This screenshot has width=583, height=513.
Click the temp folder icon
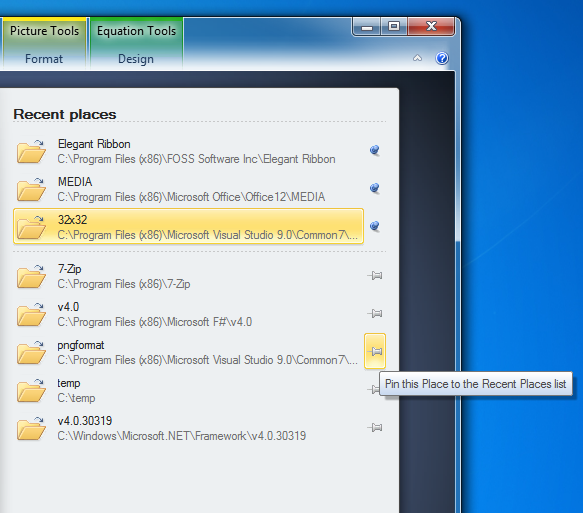[31, 390]
